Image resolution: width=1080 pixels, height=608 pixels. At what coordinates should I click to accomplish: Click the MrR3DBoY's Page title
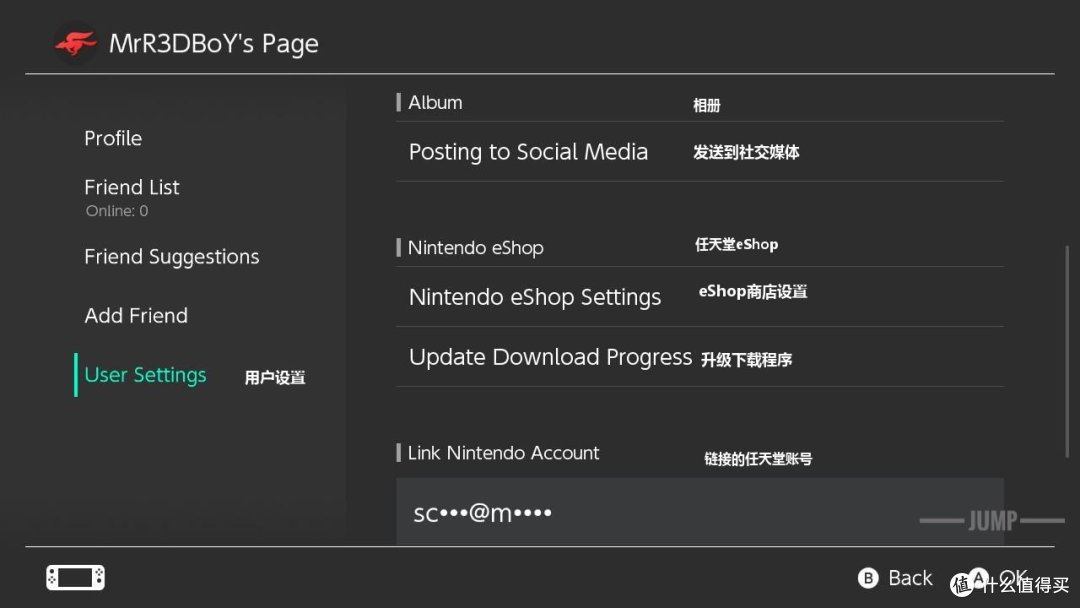[x=214, y=43]
